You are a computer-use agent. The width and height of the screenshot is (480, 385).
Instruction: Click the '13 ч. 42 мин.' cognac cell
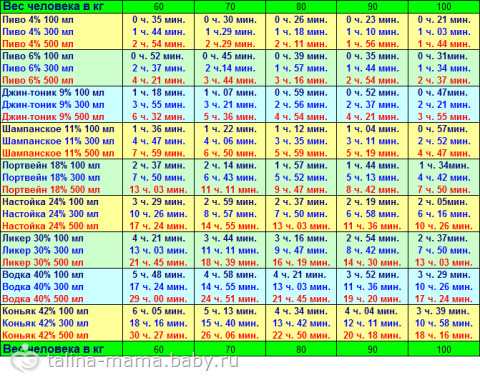tap(301, 323)
